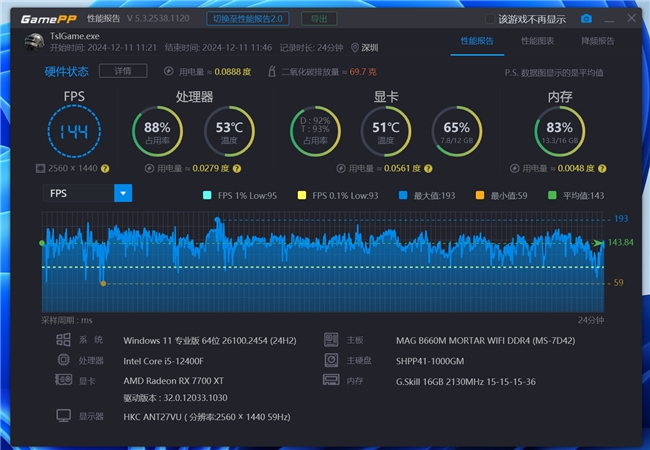Click the SHPP41-1000GM disk text
This screenshot has height=450, width=650.
tap(430, 361)
